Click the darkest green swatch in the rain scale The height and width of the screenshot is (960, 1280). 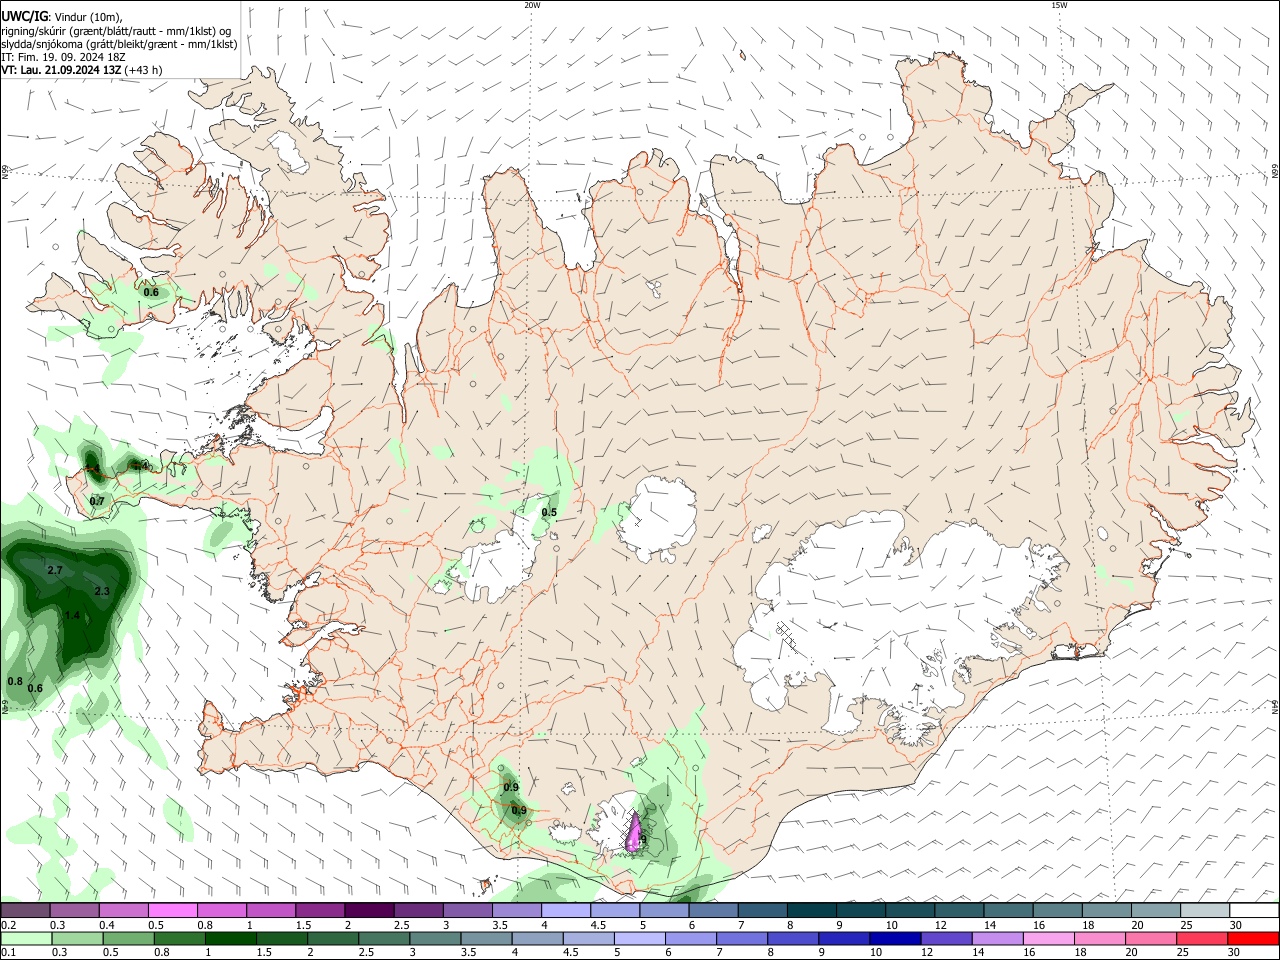pyautogui.click(x=229, y=939)
